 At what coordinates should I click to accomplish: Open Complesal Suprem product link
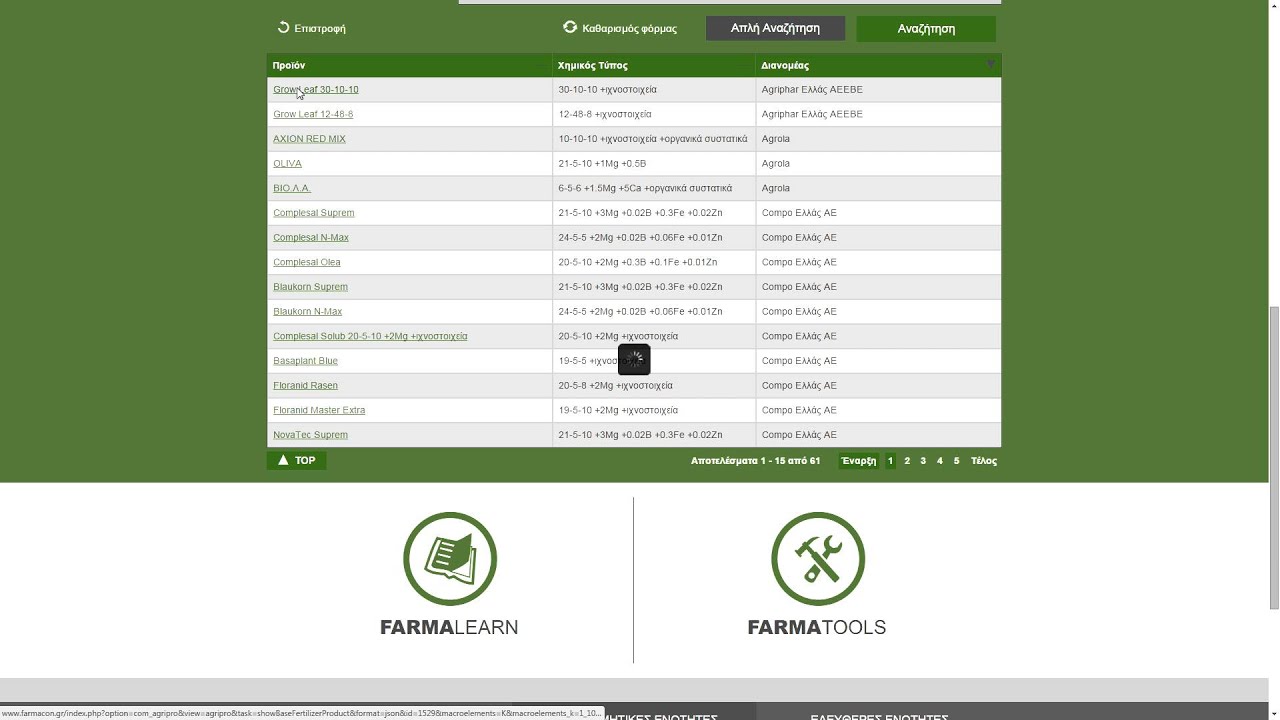pos(314,213)
